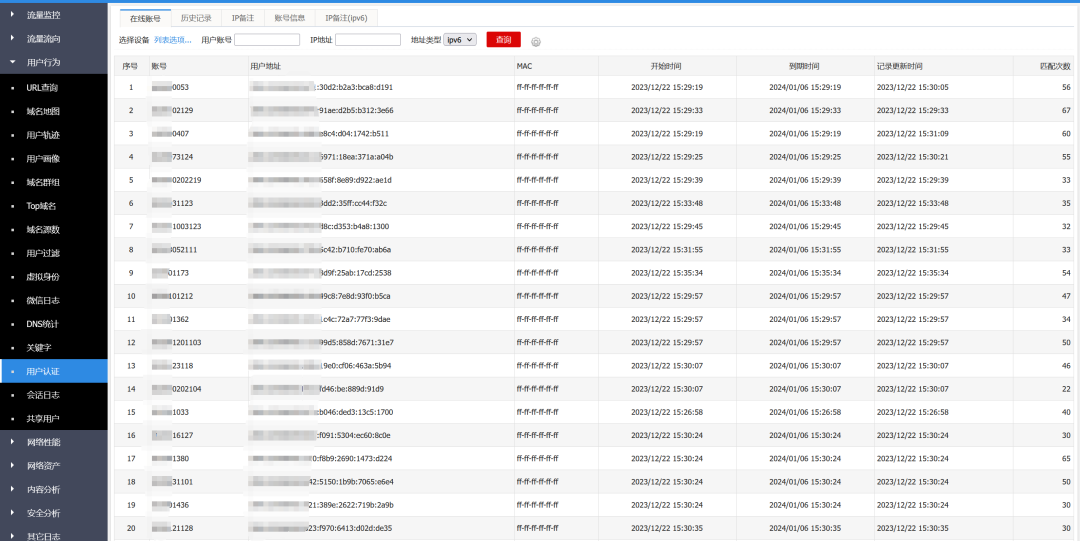Screen dimensions: 1080x541
Task: Click expiry time 2024/01/06 15:26:58
Action: click(x=805, y=412)
